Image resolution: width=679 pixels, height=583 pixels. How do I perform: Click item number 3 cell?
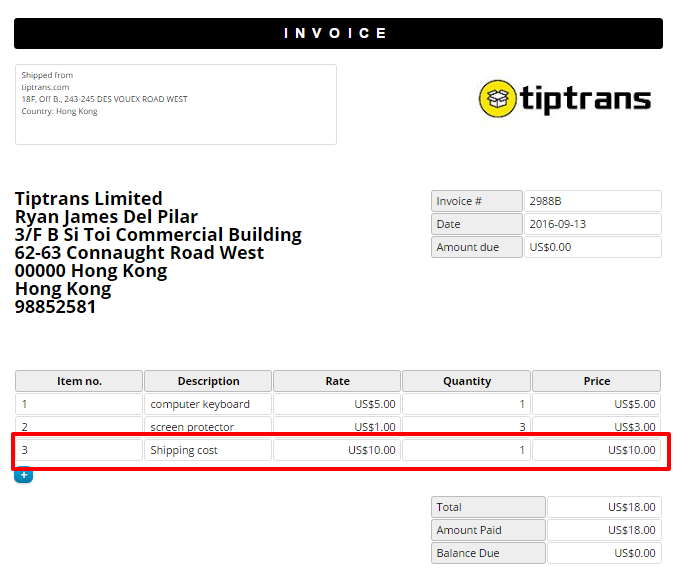(x=79, y=450)
